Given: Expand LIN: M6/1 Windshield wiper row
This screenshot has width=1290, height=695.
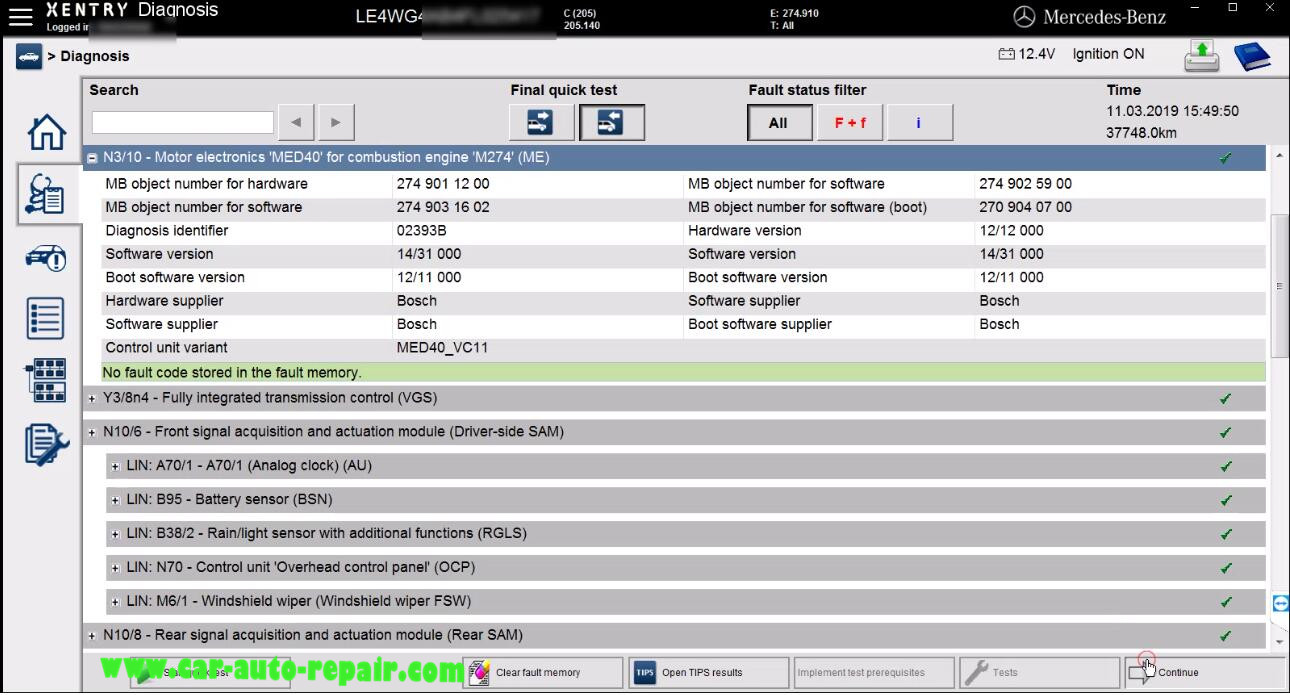Looking at the screenshot, I should pos(116,602).
